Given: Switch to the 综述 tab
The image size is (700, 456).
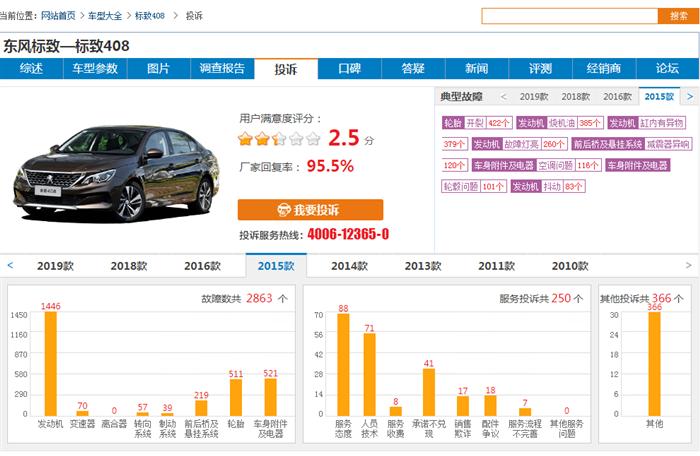Looking at the screenshot, I should pyautogui.click(x=31, y=68).
